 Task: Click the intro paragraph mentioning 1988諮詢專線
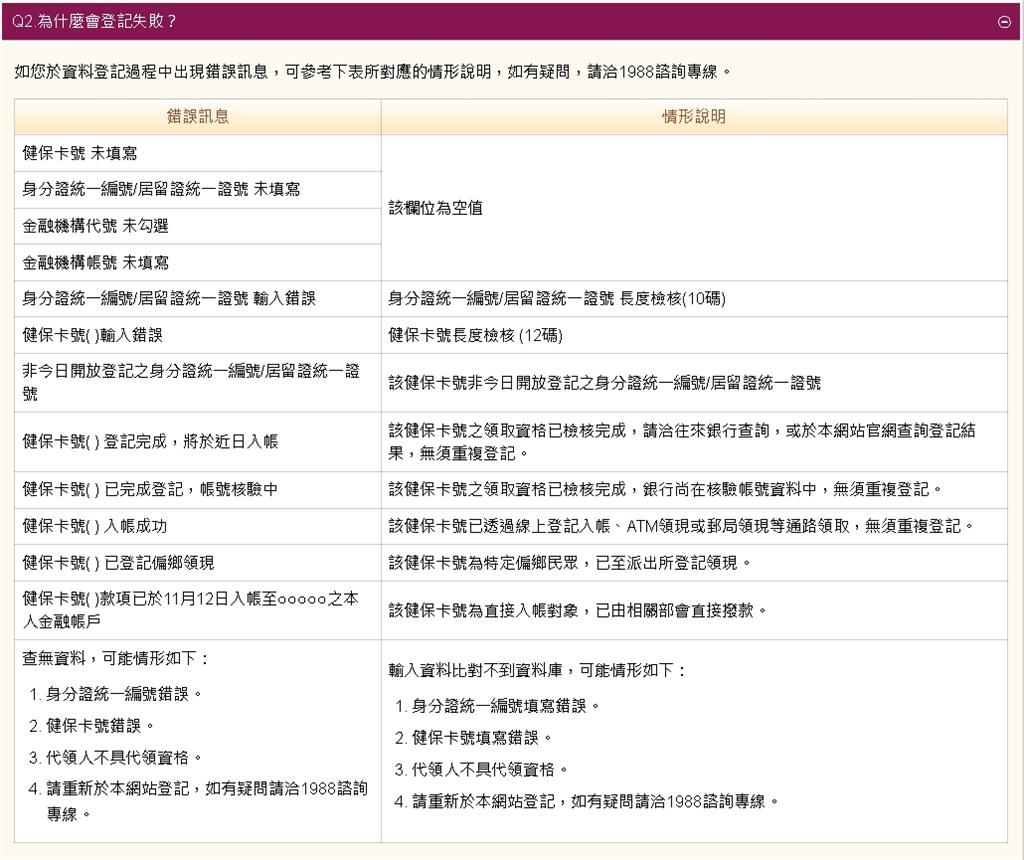click(x=372, y=72)
